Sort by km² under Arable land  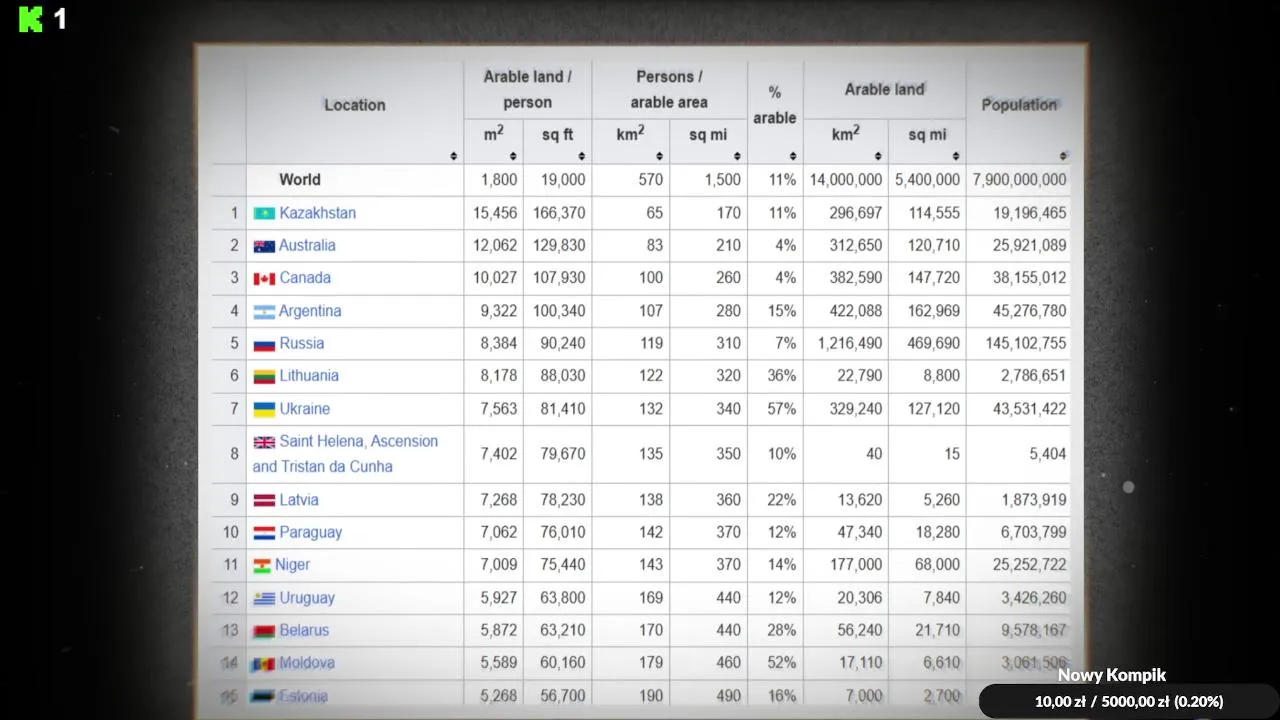point(878,156)
